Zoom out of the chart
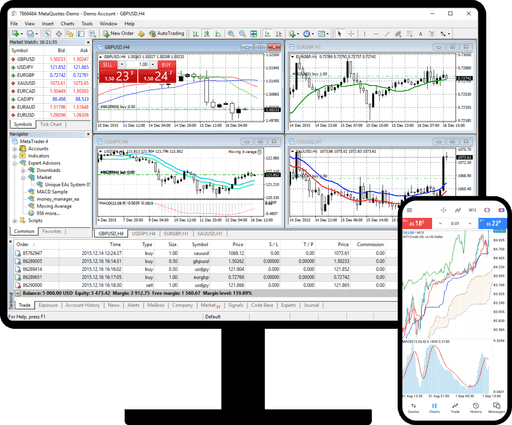 click(x=242, y=34)
